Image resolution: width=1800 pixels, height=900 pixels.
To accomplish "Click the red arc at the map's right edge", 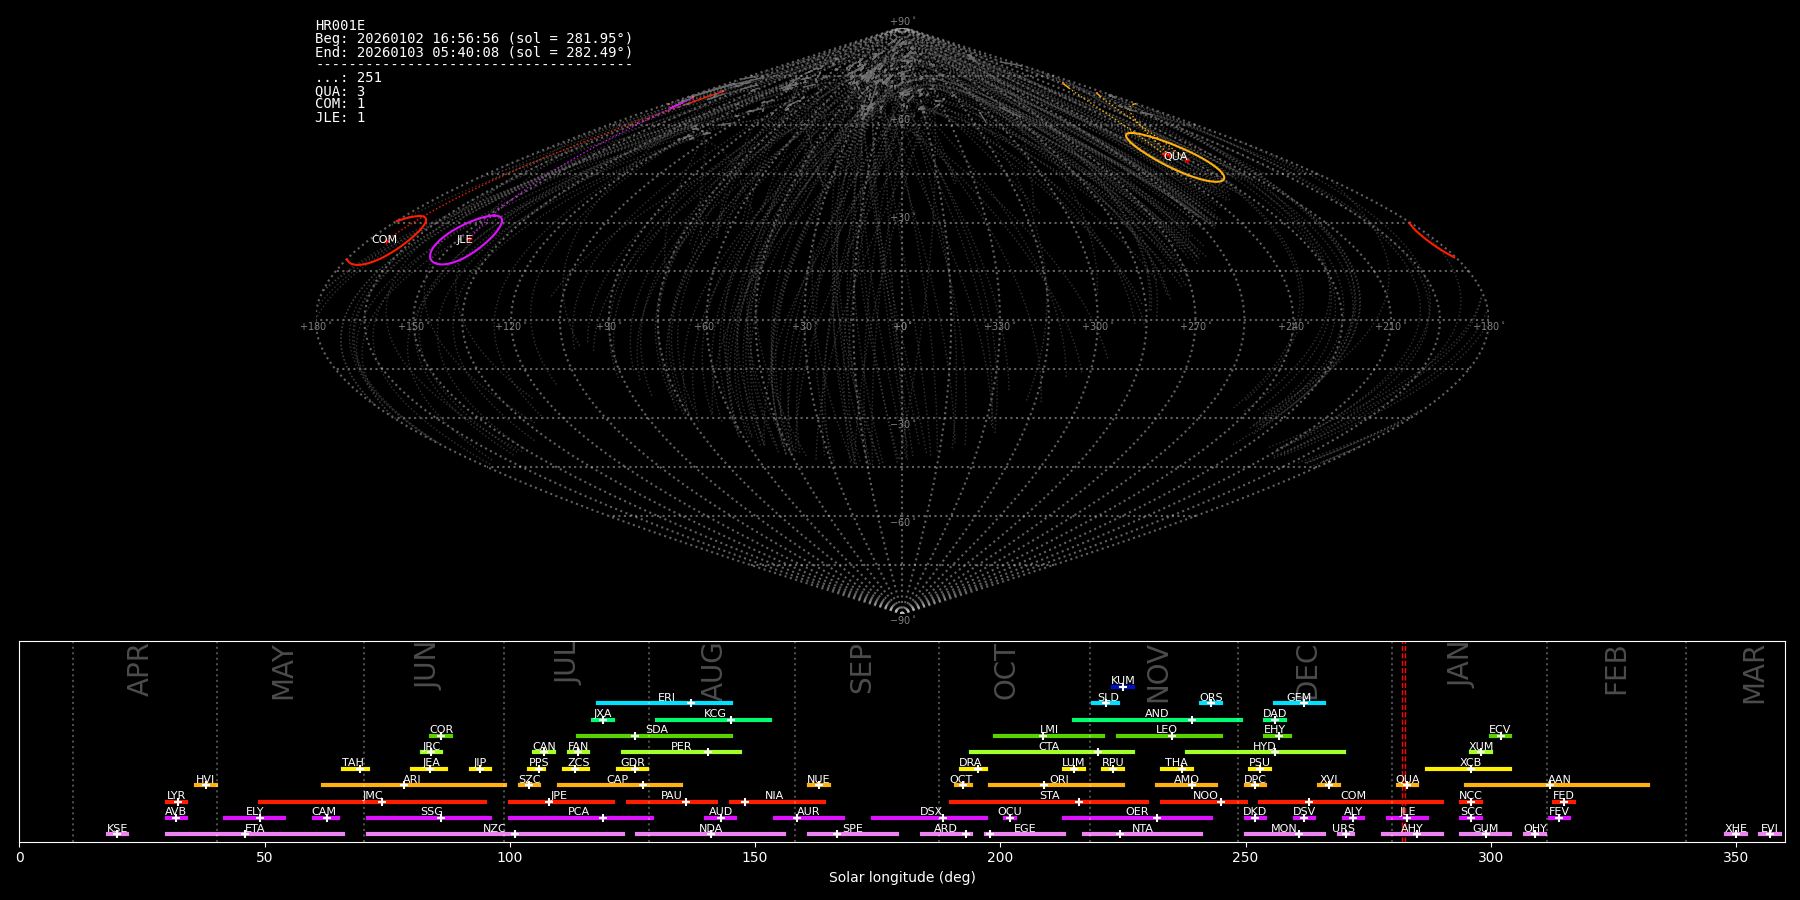I will point(1431,240).
